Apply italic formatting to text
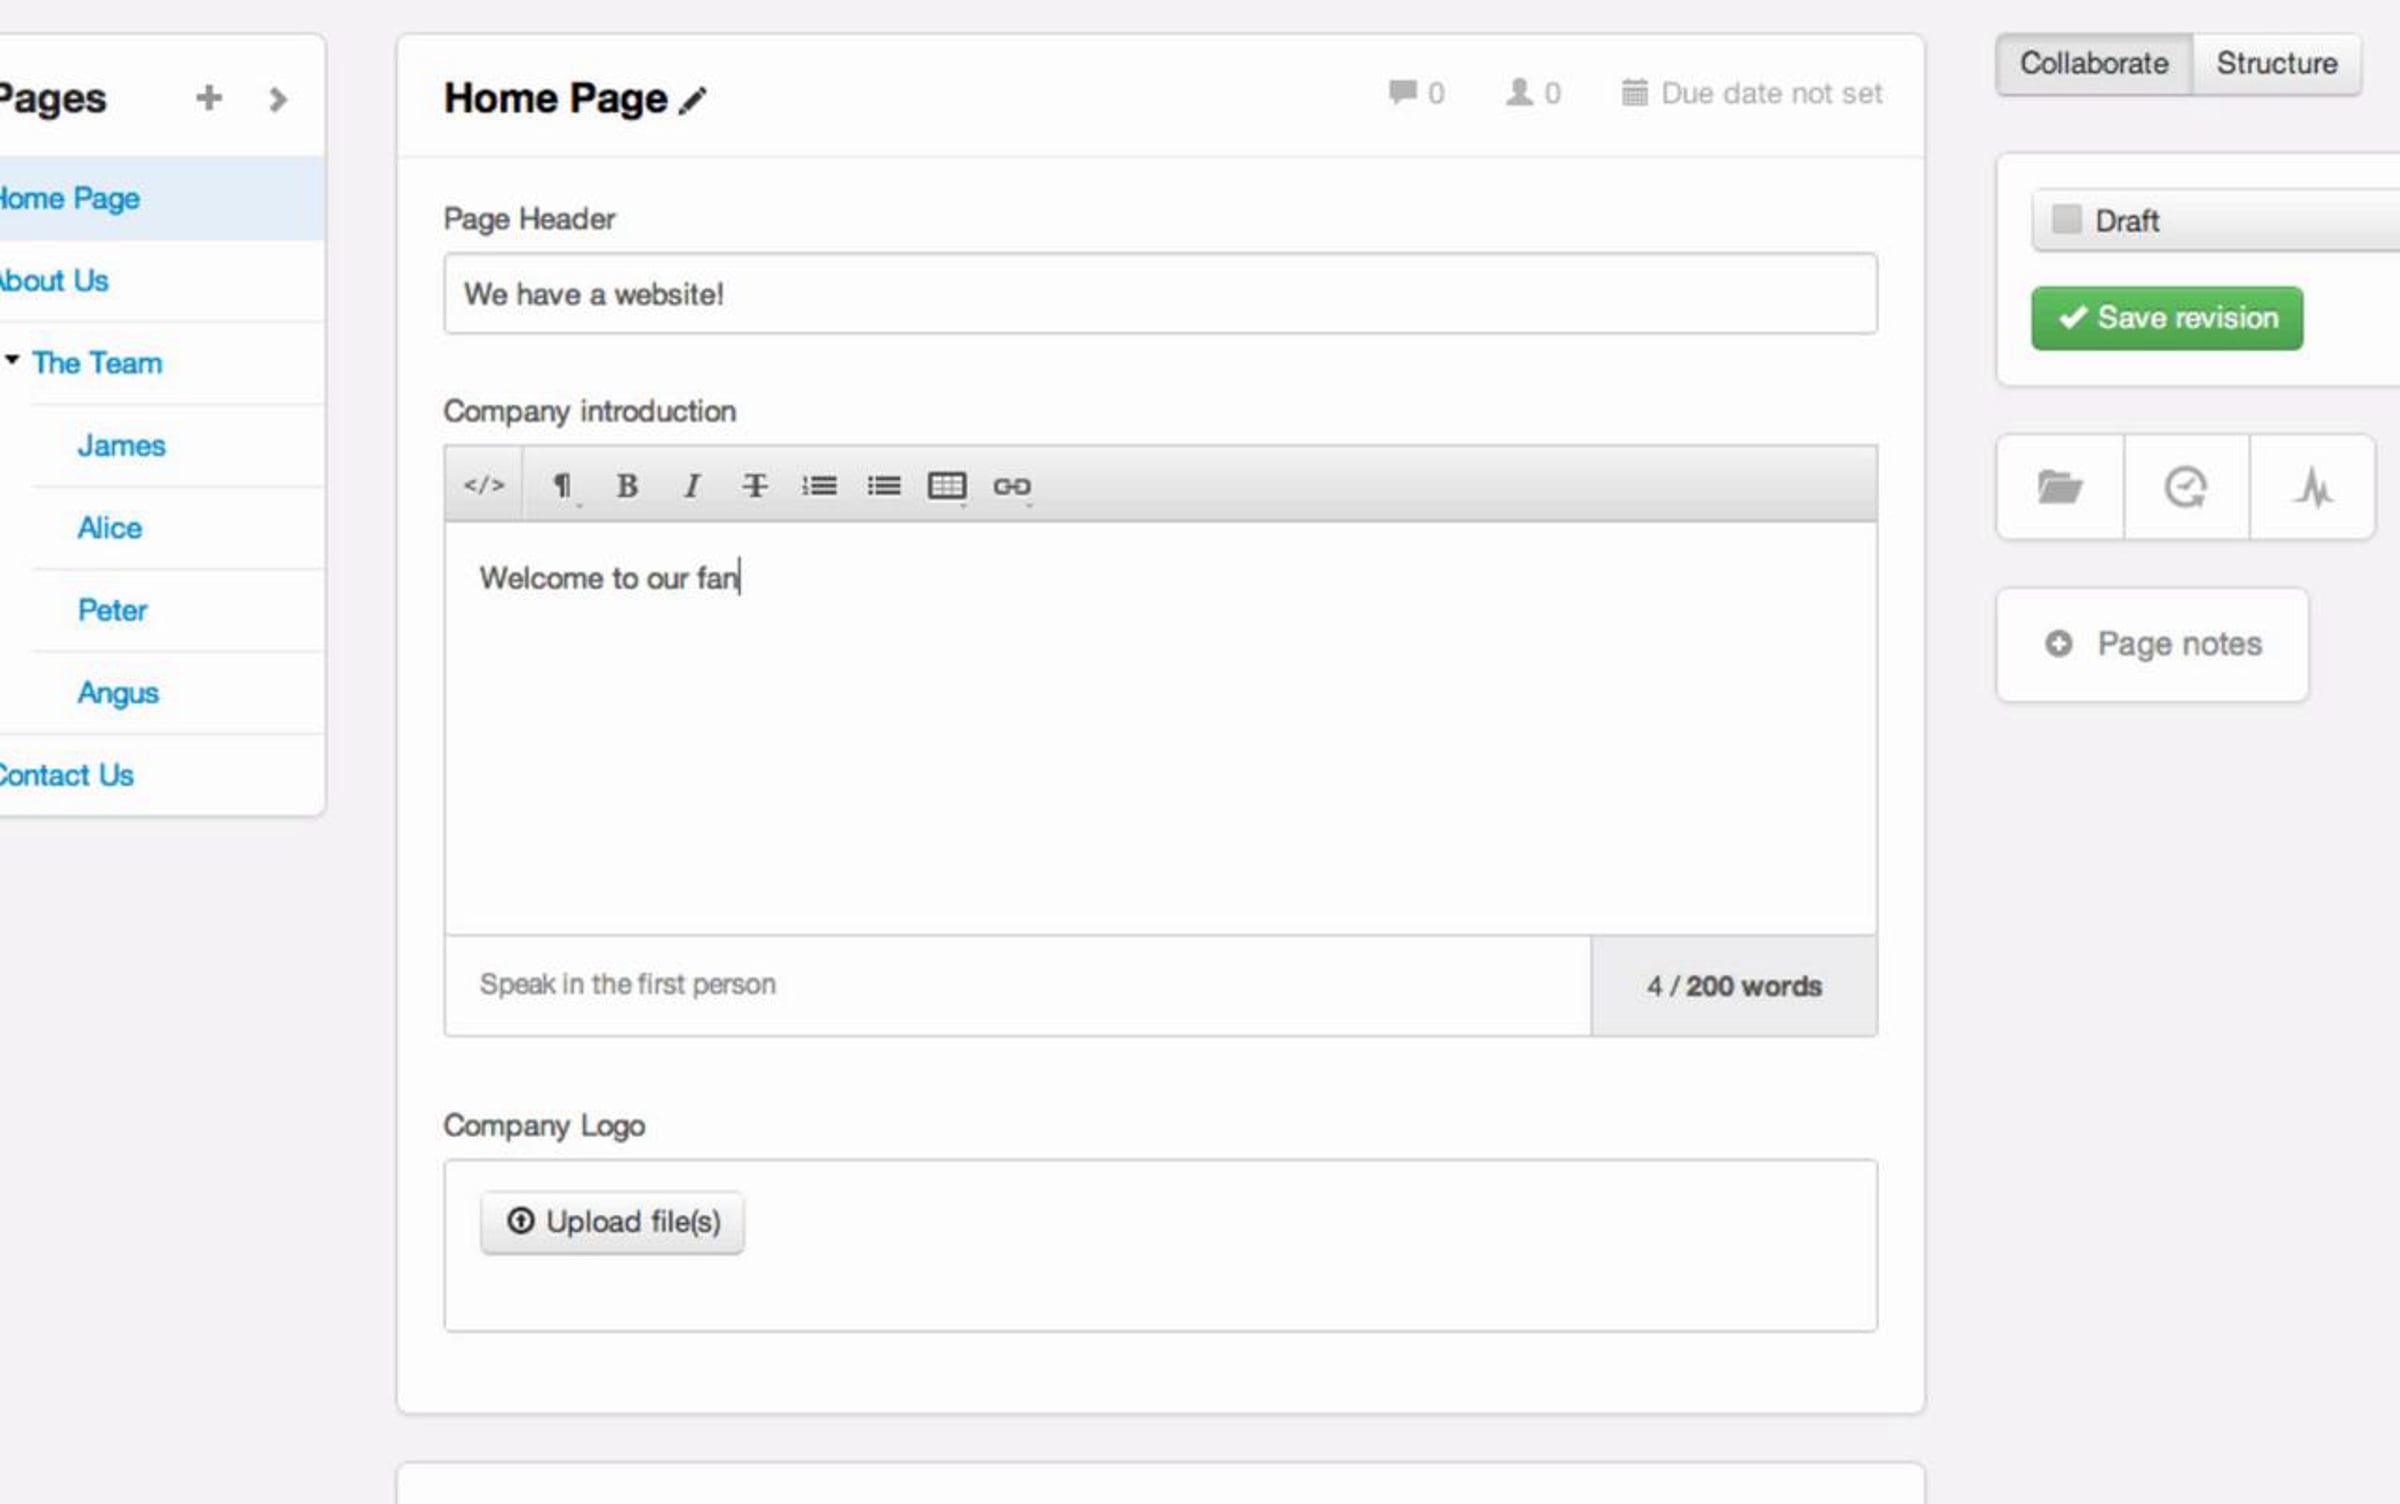 pyautogui.click(x=691, y=487)
